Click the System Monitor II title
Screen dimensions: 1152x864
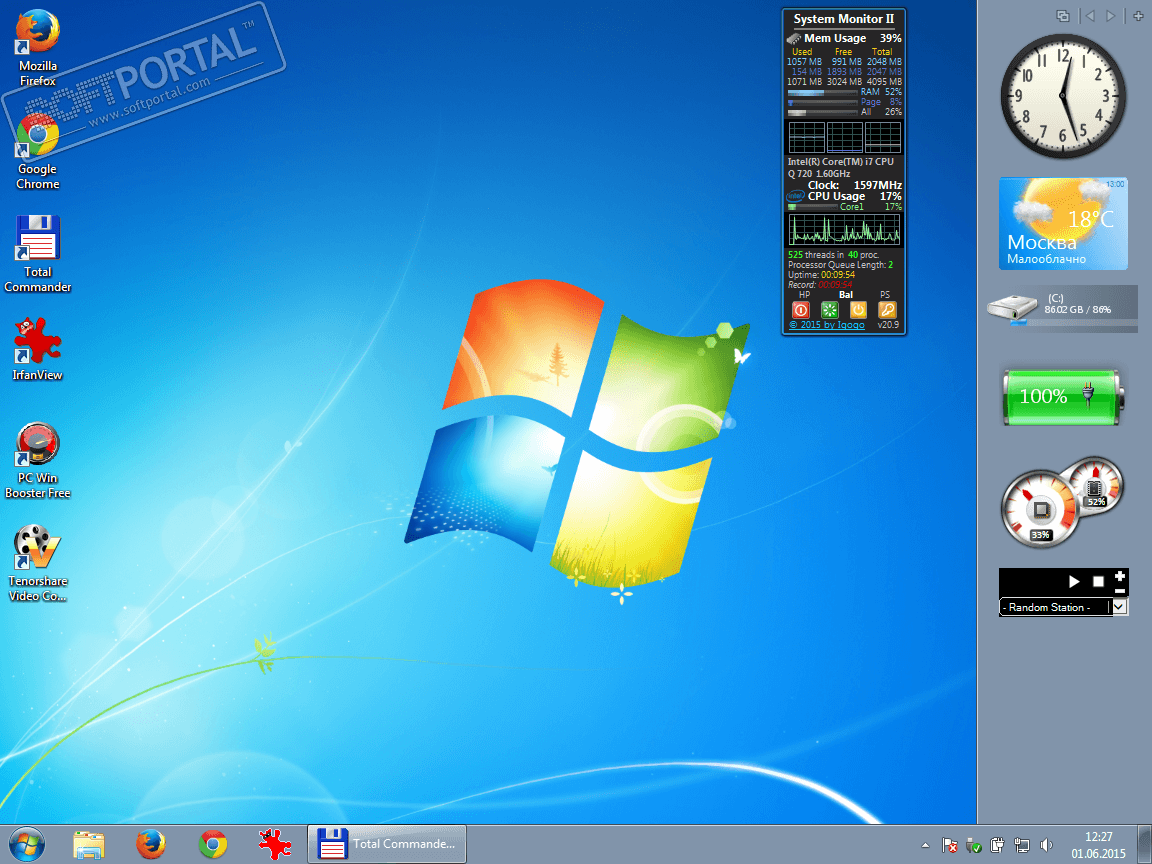843,19
